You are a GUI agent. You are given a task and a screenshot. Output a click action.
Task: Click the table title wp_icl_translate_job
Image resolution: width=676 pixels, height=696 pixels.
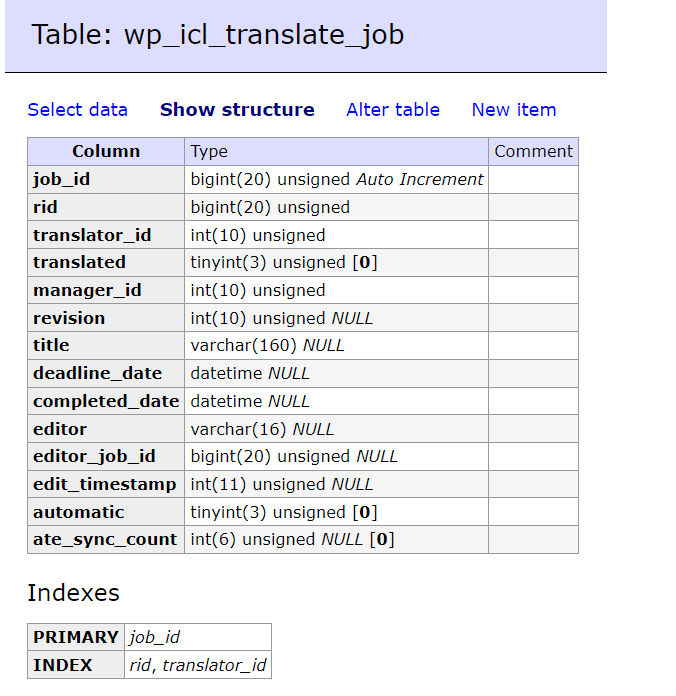click(264, 35)
